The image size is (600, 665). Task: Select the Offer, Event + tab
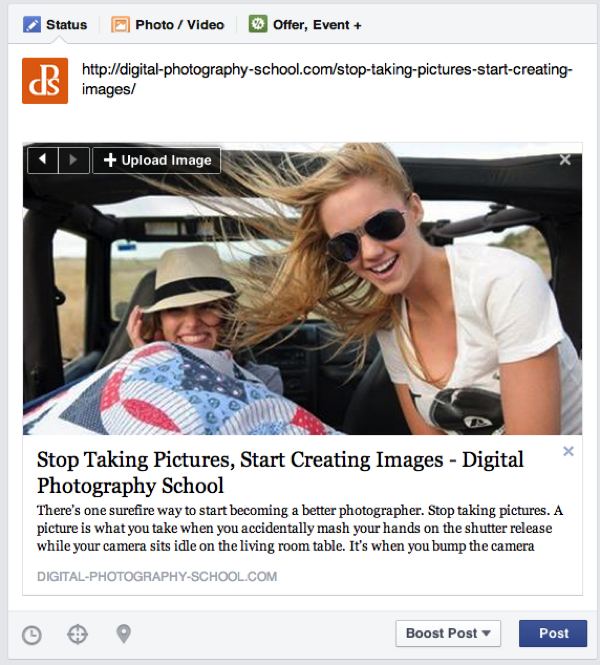pos(305,24)
